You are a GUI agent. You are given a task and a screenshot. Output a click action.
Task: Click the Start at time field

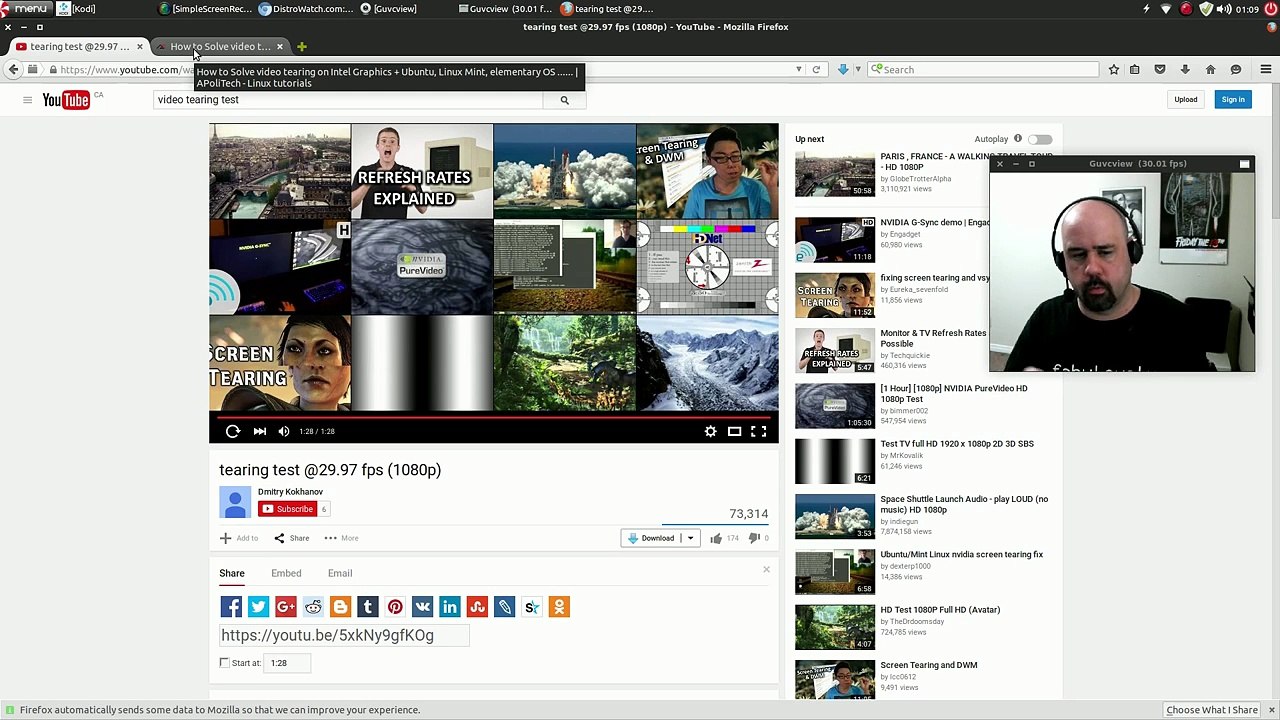288,663
